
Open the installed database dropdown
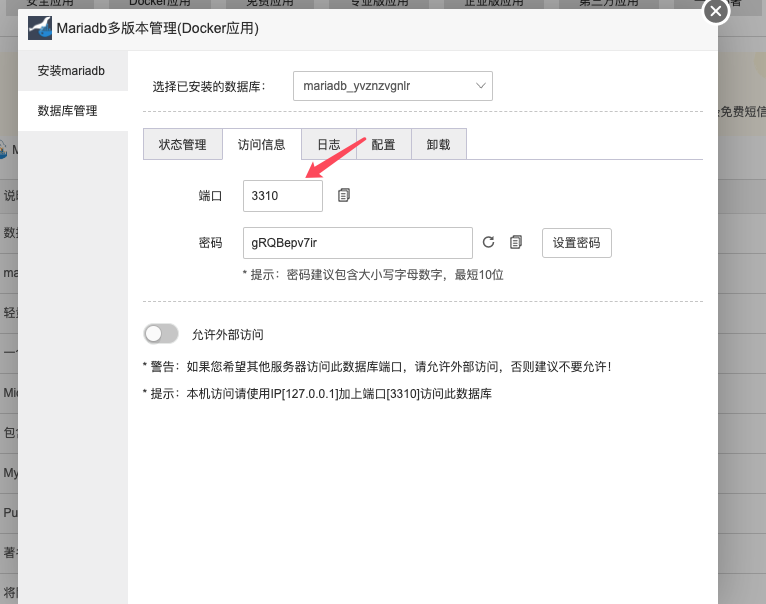(393, 86)
